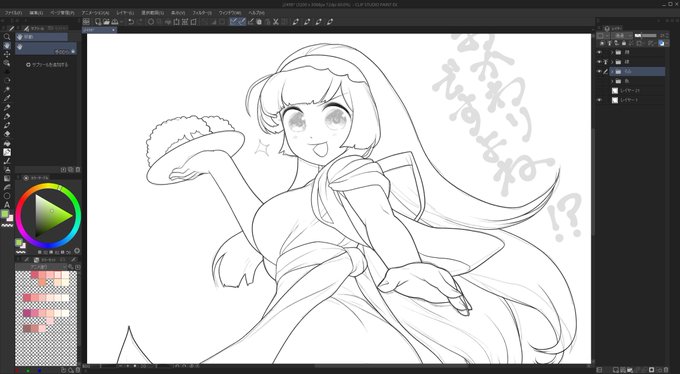
Task: Toggle second highlighted snap button in command bar
Action: (242, 22)
